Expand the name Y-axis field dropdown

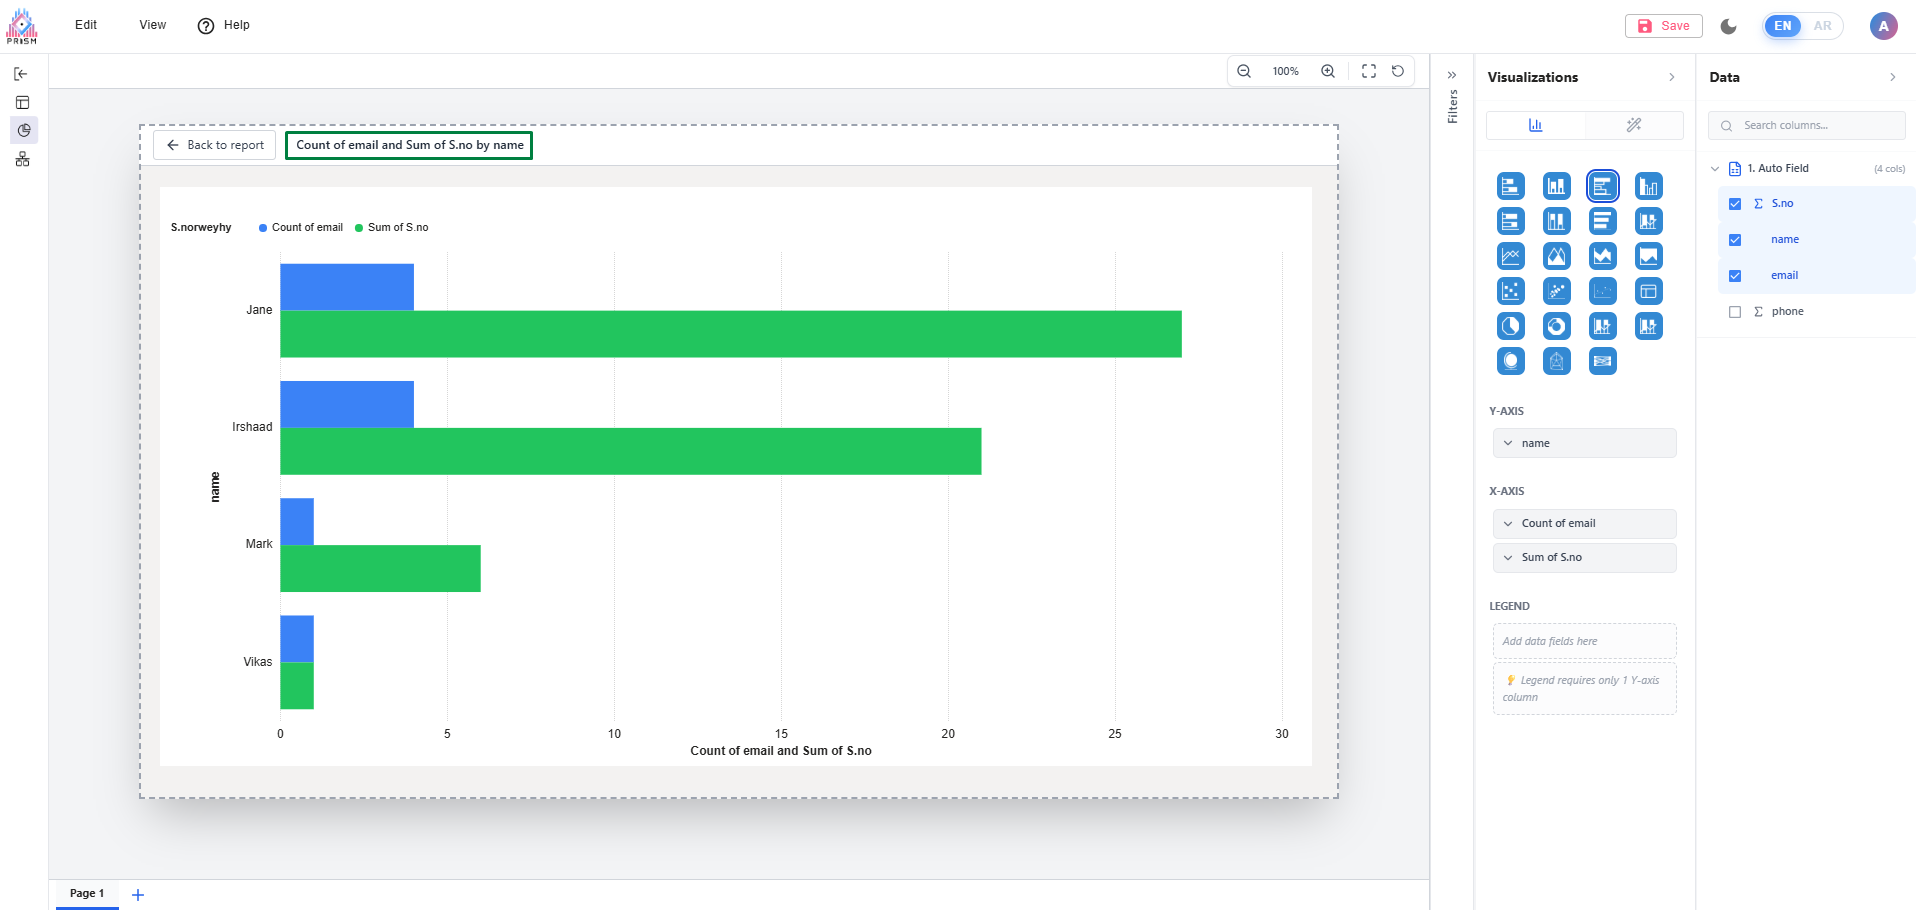coord(1508,444)
